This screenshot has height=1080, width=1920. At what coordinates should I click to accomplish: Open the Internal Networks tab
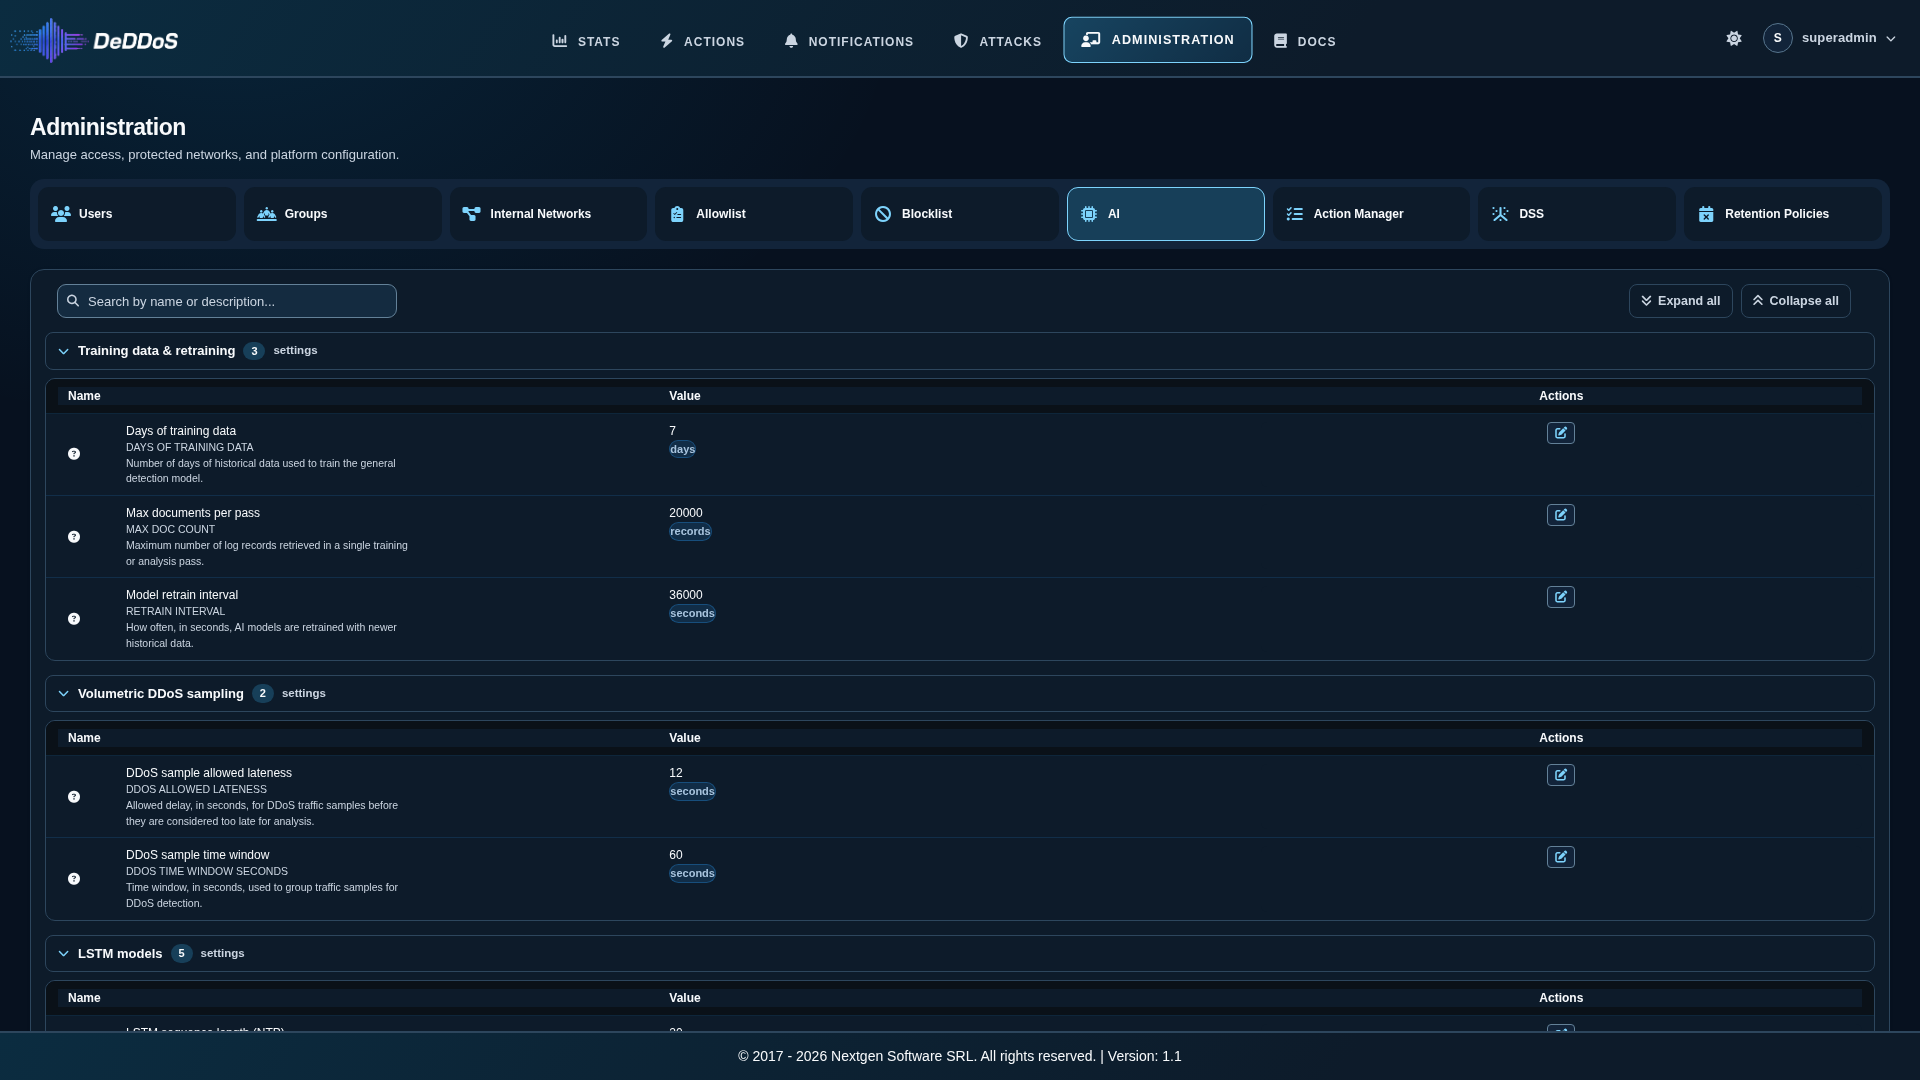[x=548, y=214]
